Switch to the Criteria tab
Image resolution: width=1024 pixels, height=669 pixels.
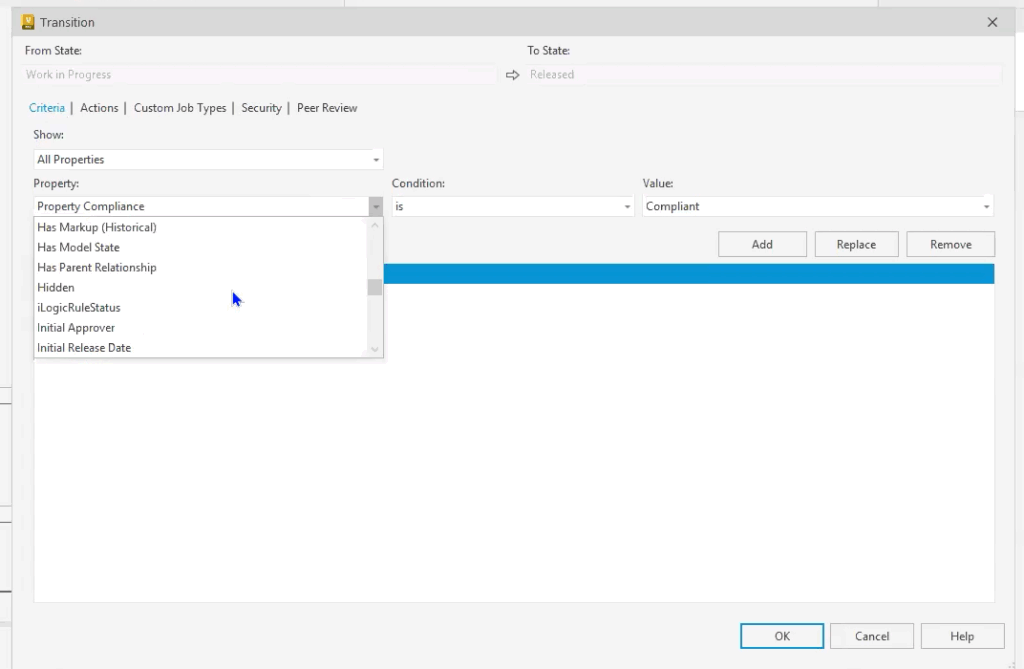(x=46, y=108)
